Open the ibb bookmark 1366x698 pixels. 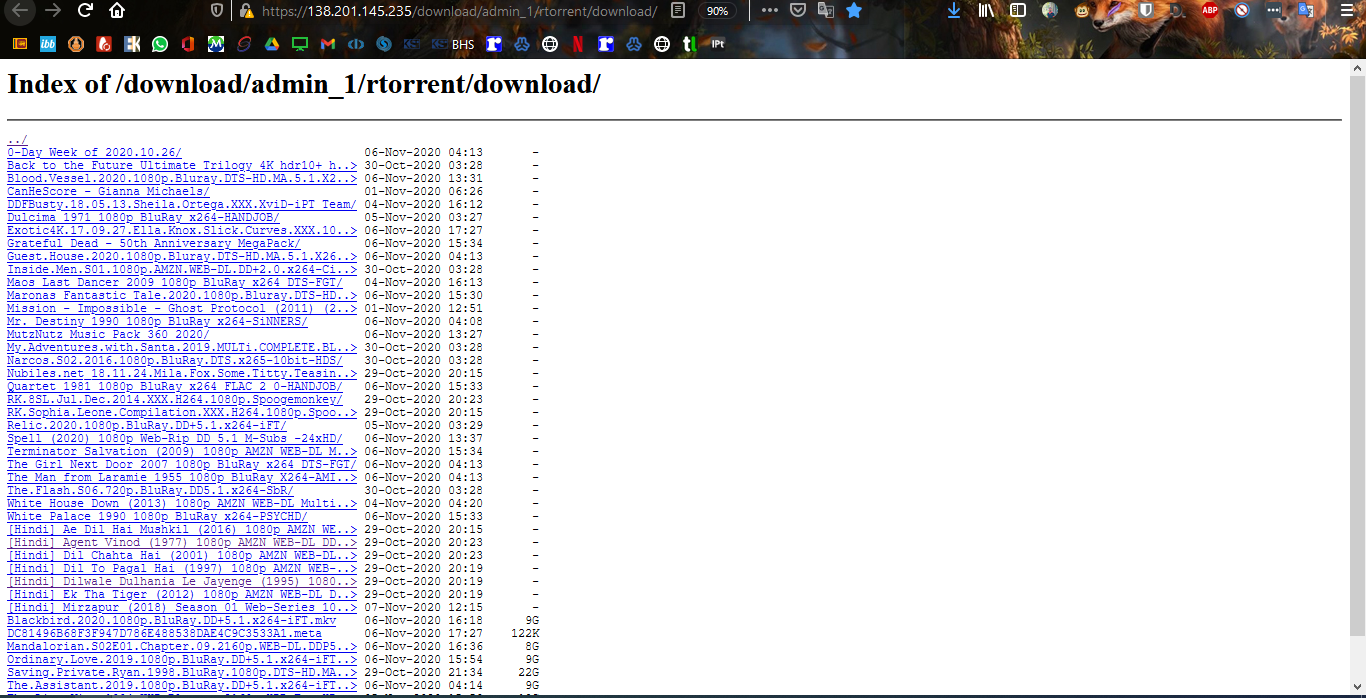(48, 44)
